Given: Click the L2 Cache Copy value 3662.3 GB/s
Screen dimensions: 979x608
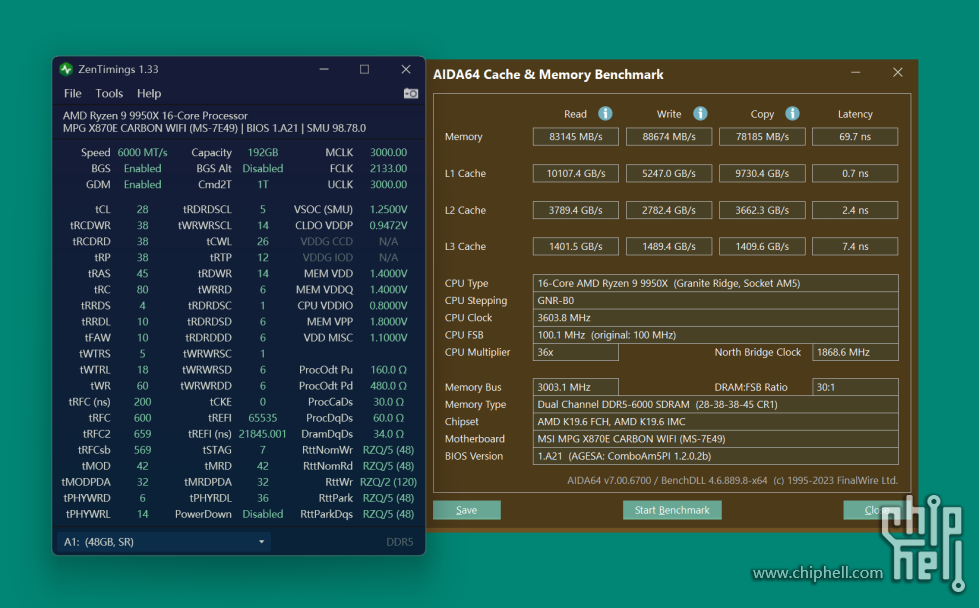Looking at the screenshot, I should tap(762, 210).
